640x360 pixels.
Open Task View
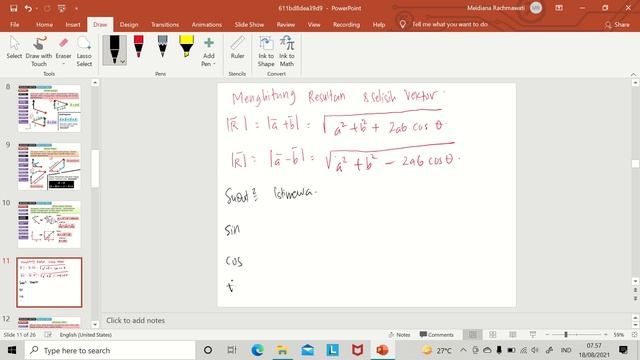pos(231,350)
